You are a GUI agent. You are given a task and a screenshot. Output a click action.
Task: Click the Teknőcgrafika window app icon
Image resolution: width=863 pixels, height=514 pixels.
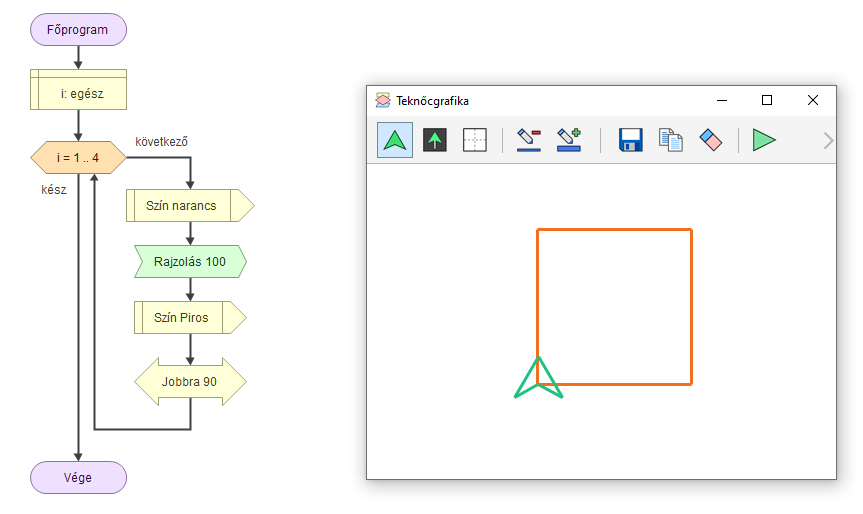(x=383, y=101)
